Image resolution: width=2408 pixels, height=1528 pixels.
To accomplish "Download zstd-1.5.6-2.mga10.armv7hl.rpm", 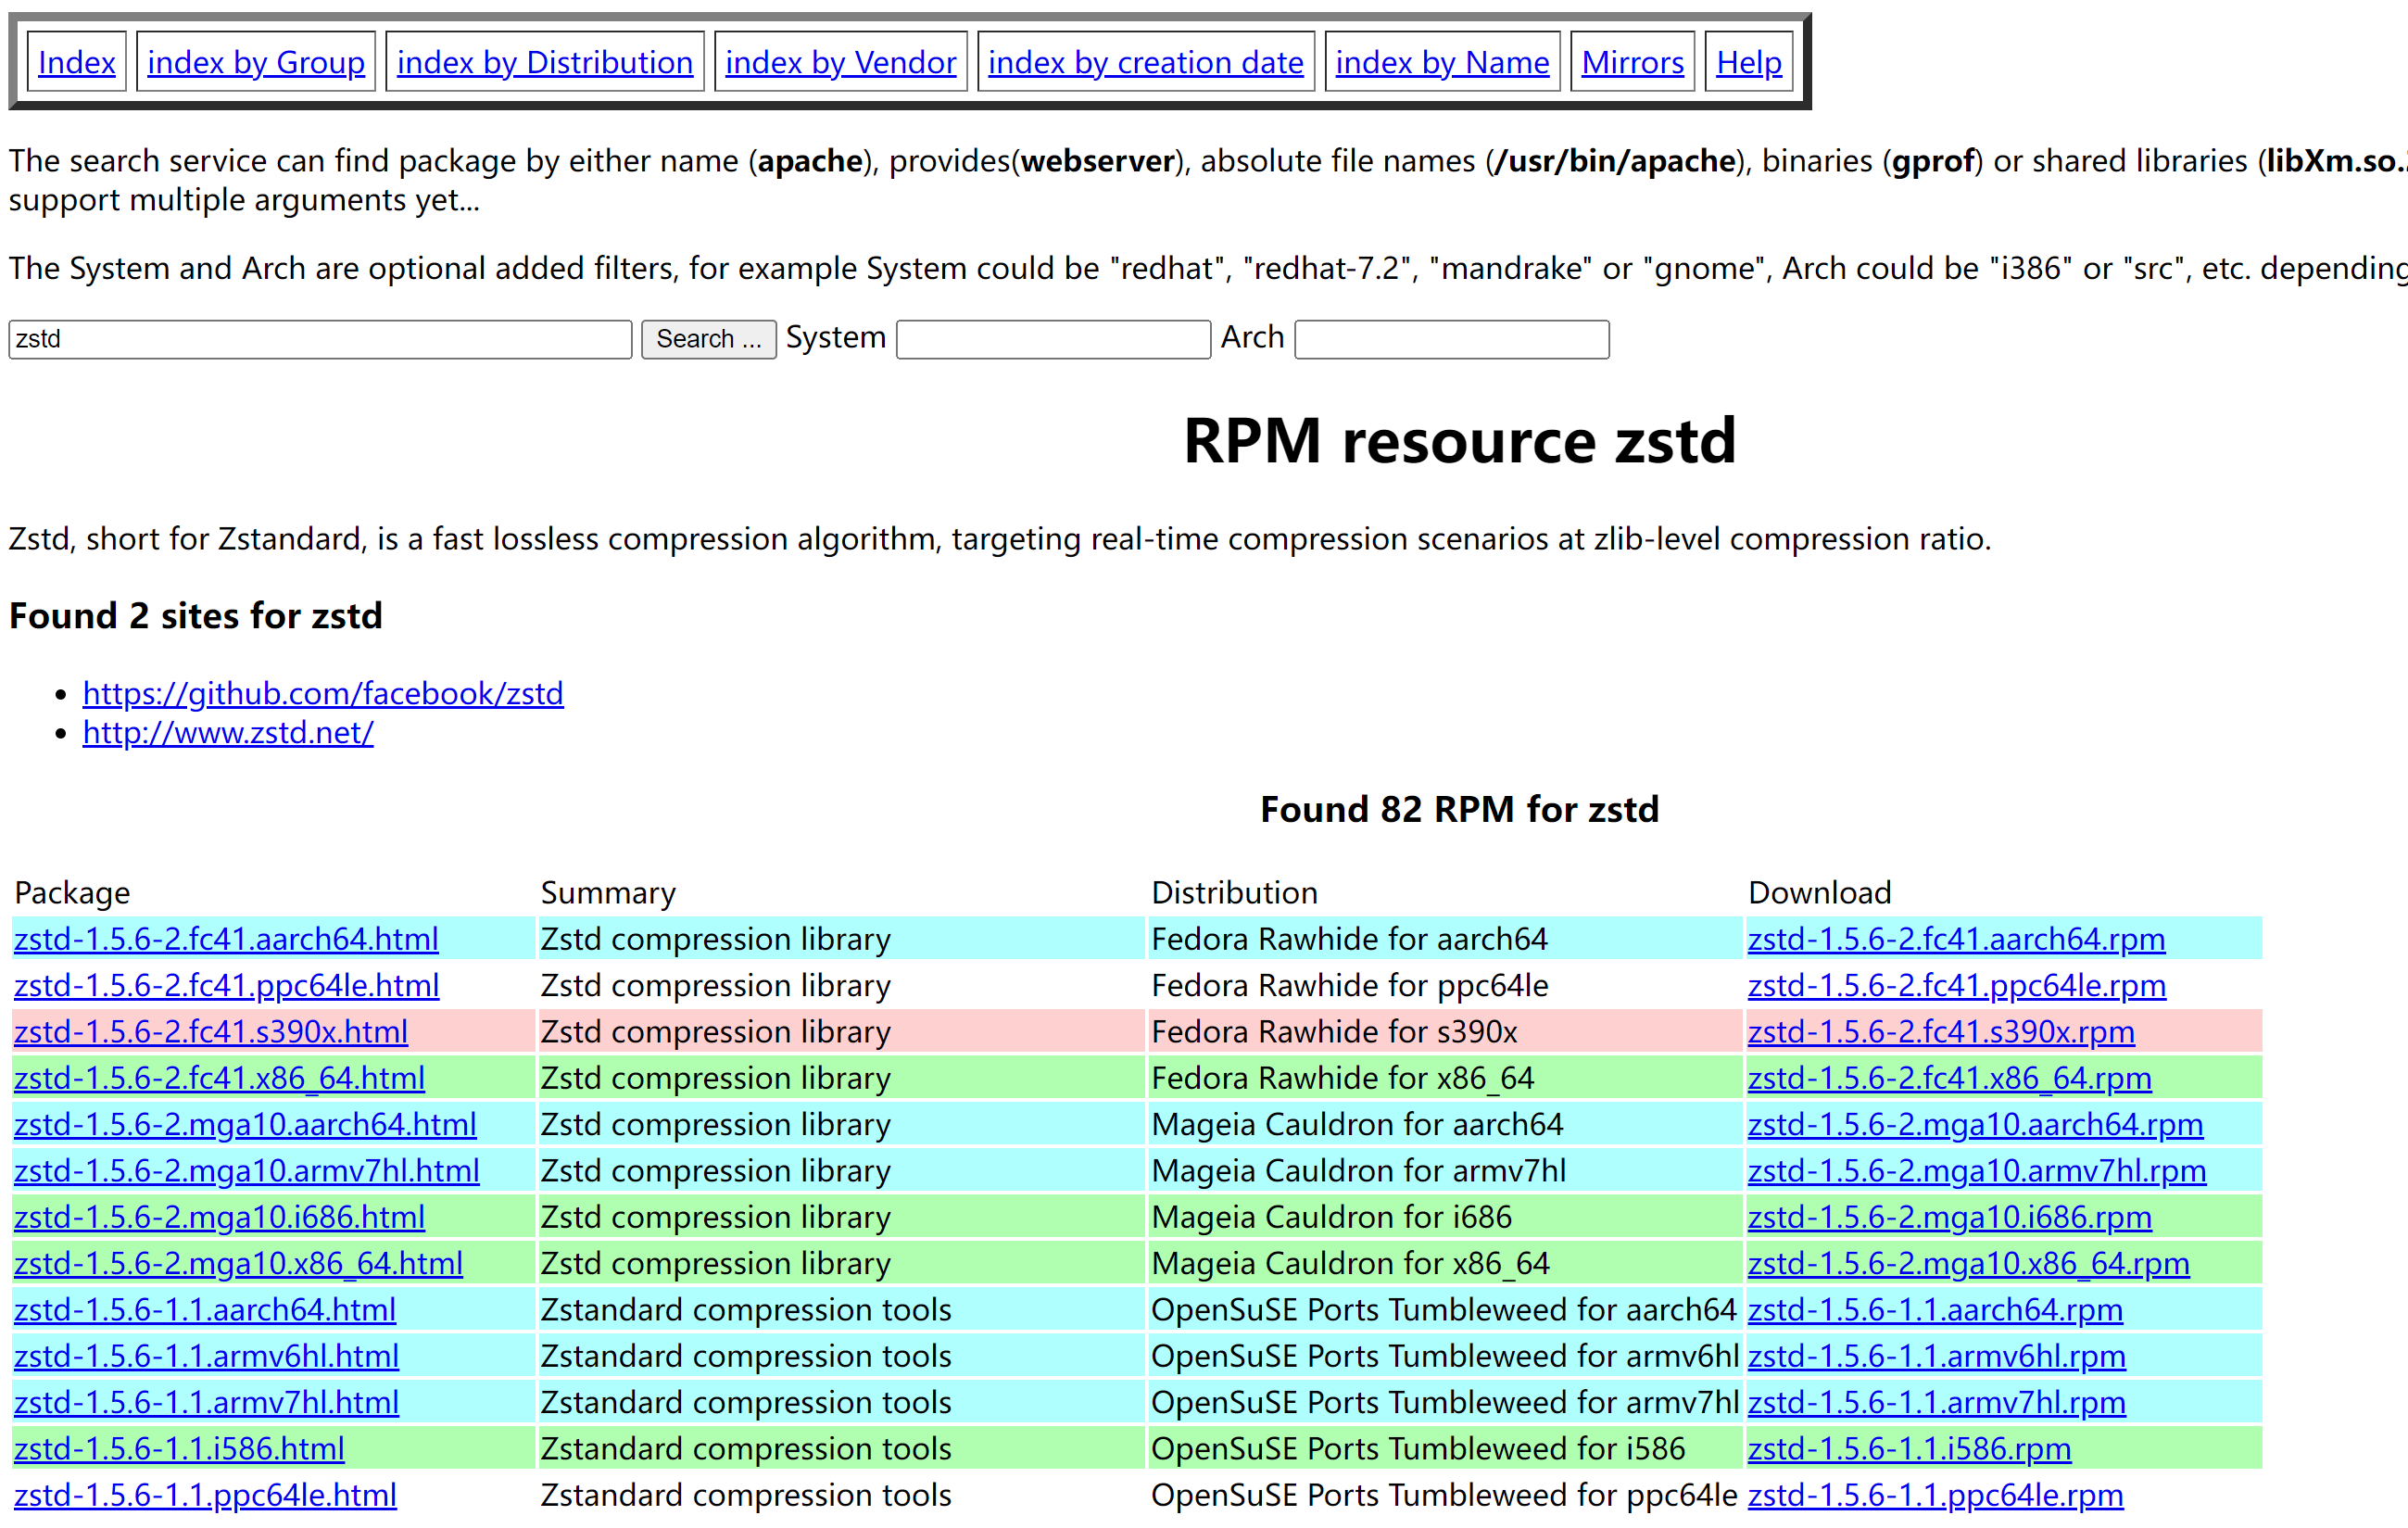I will 1977,1170.
